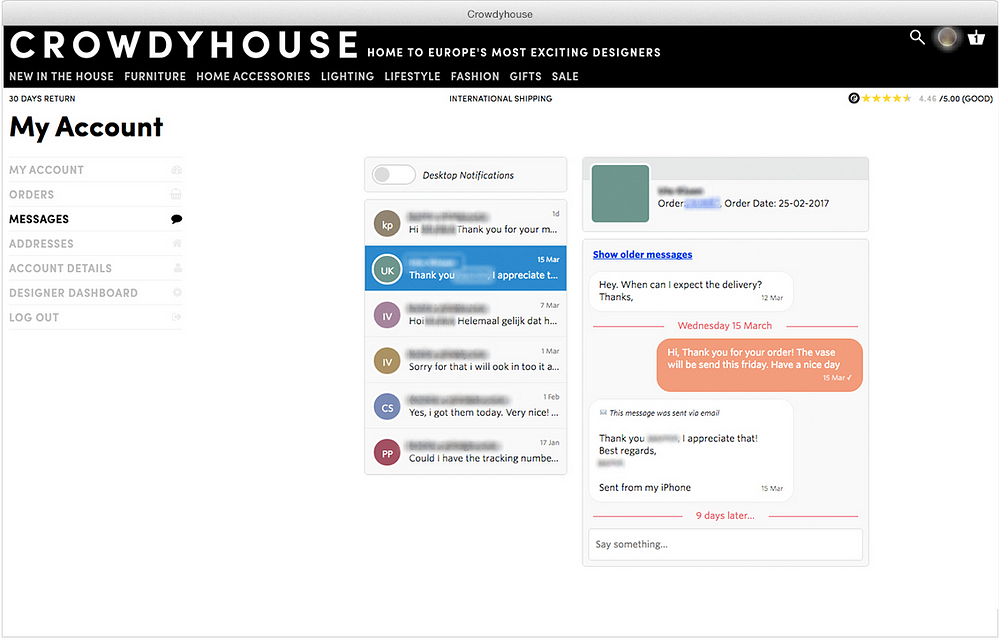Open the Gifts menu

526,76
